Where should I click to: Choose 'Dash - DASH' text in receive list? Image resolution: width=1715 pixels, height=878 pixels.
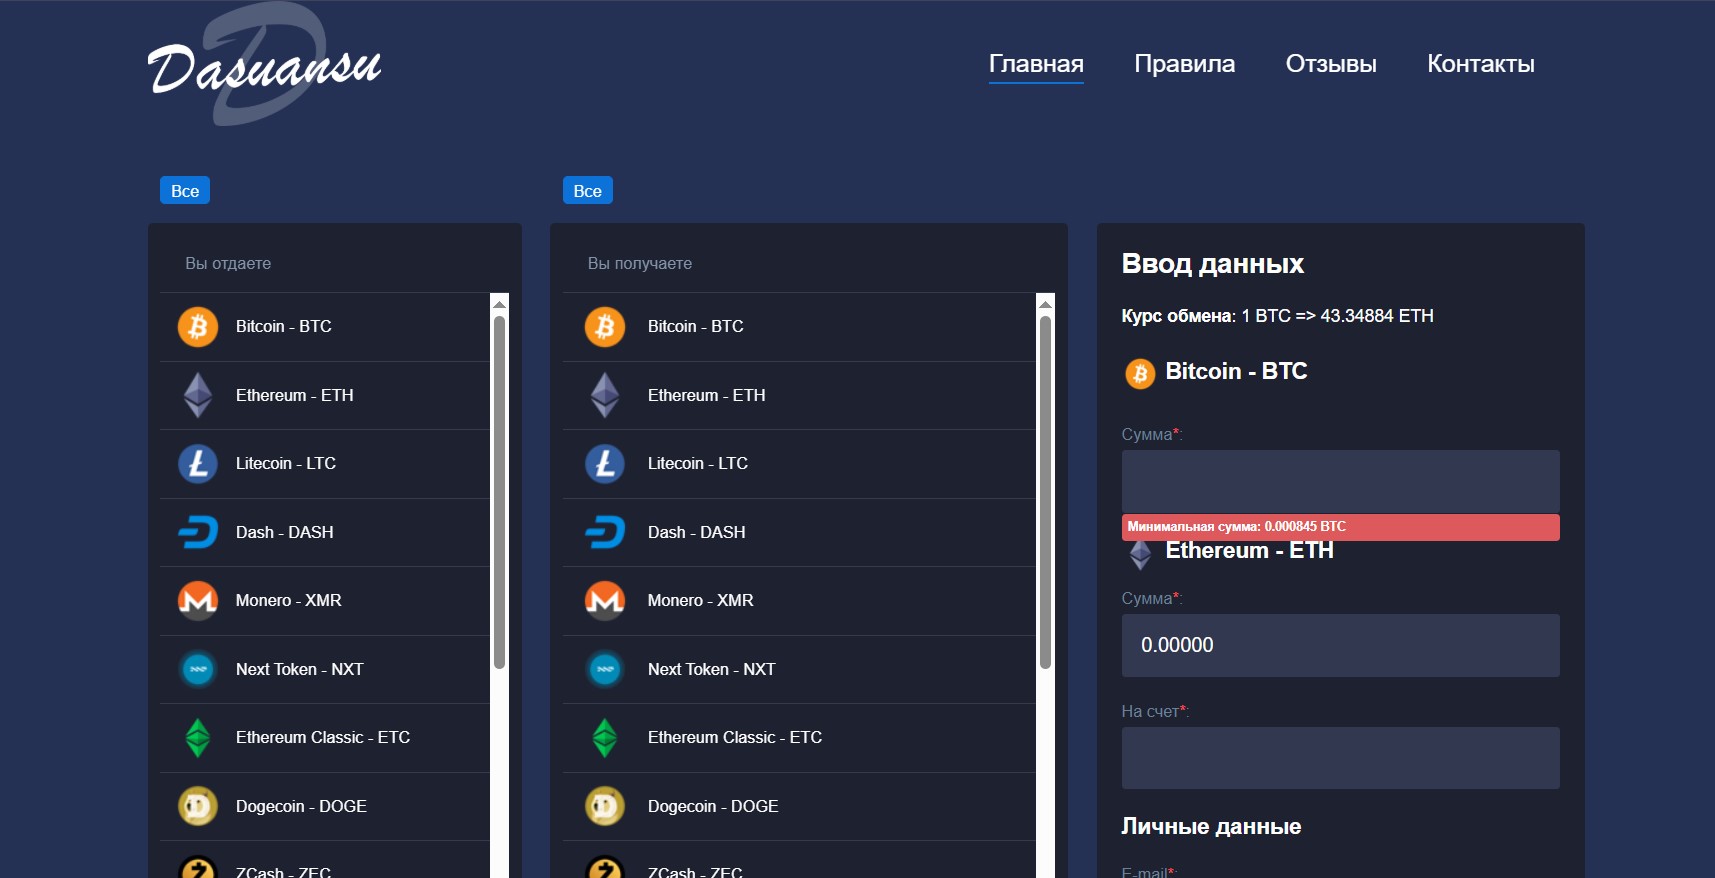[x=697, y=532]
